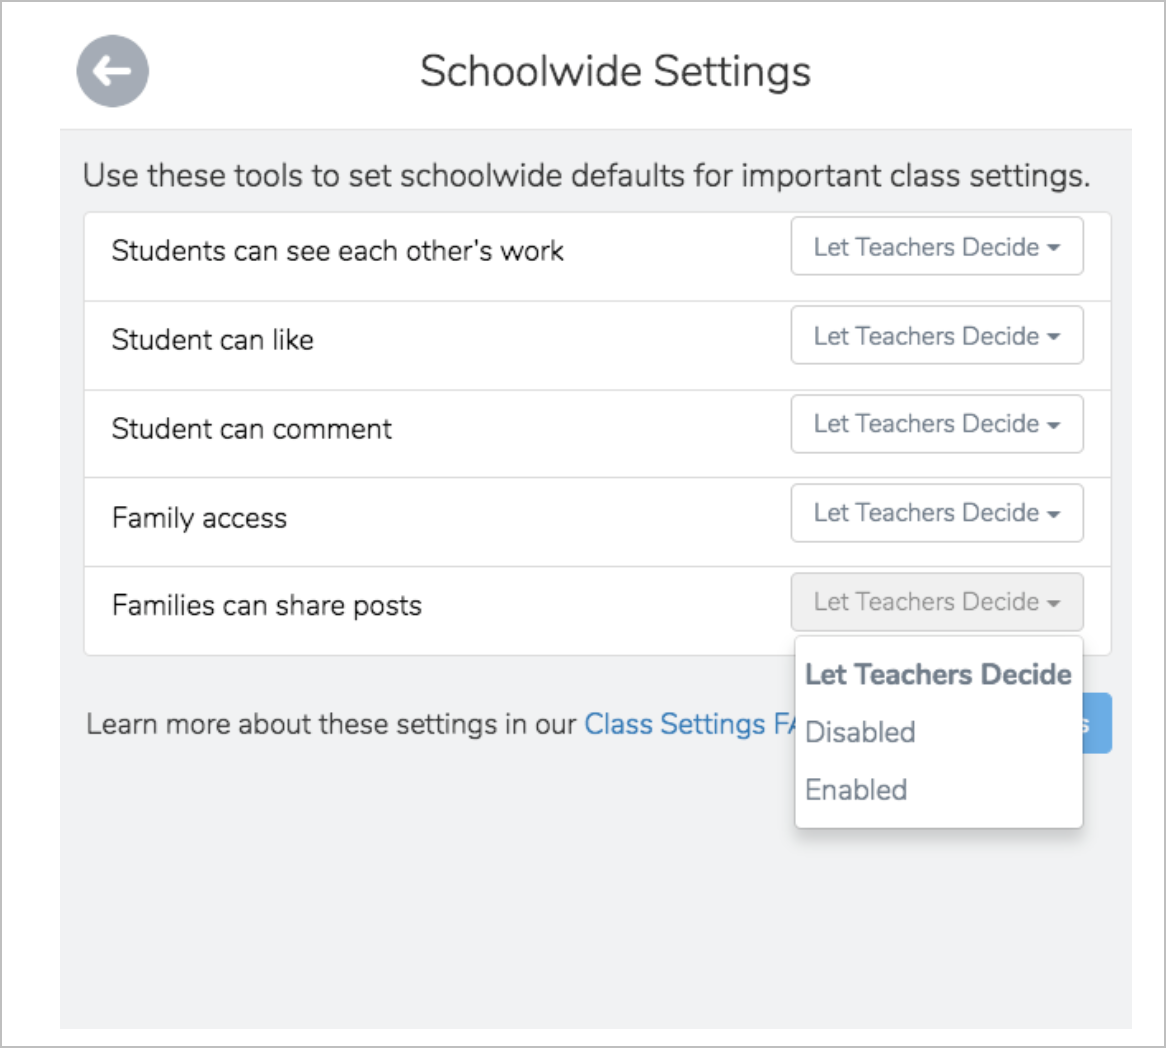Open the Students can see each other's work dropdown

pyautogui.click(x=936, y=247)
